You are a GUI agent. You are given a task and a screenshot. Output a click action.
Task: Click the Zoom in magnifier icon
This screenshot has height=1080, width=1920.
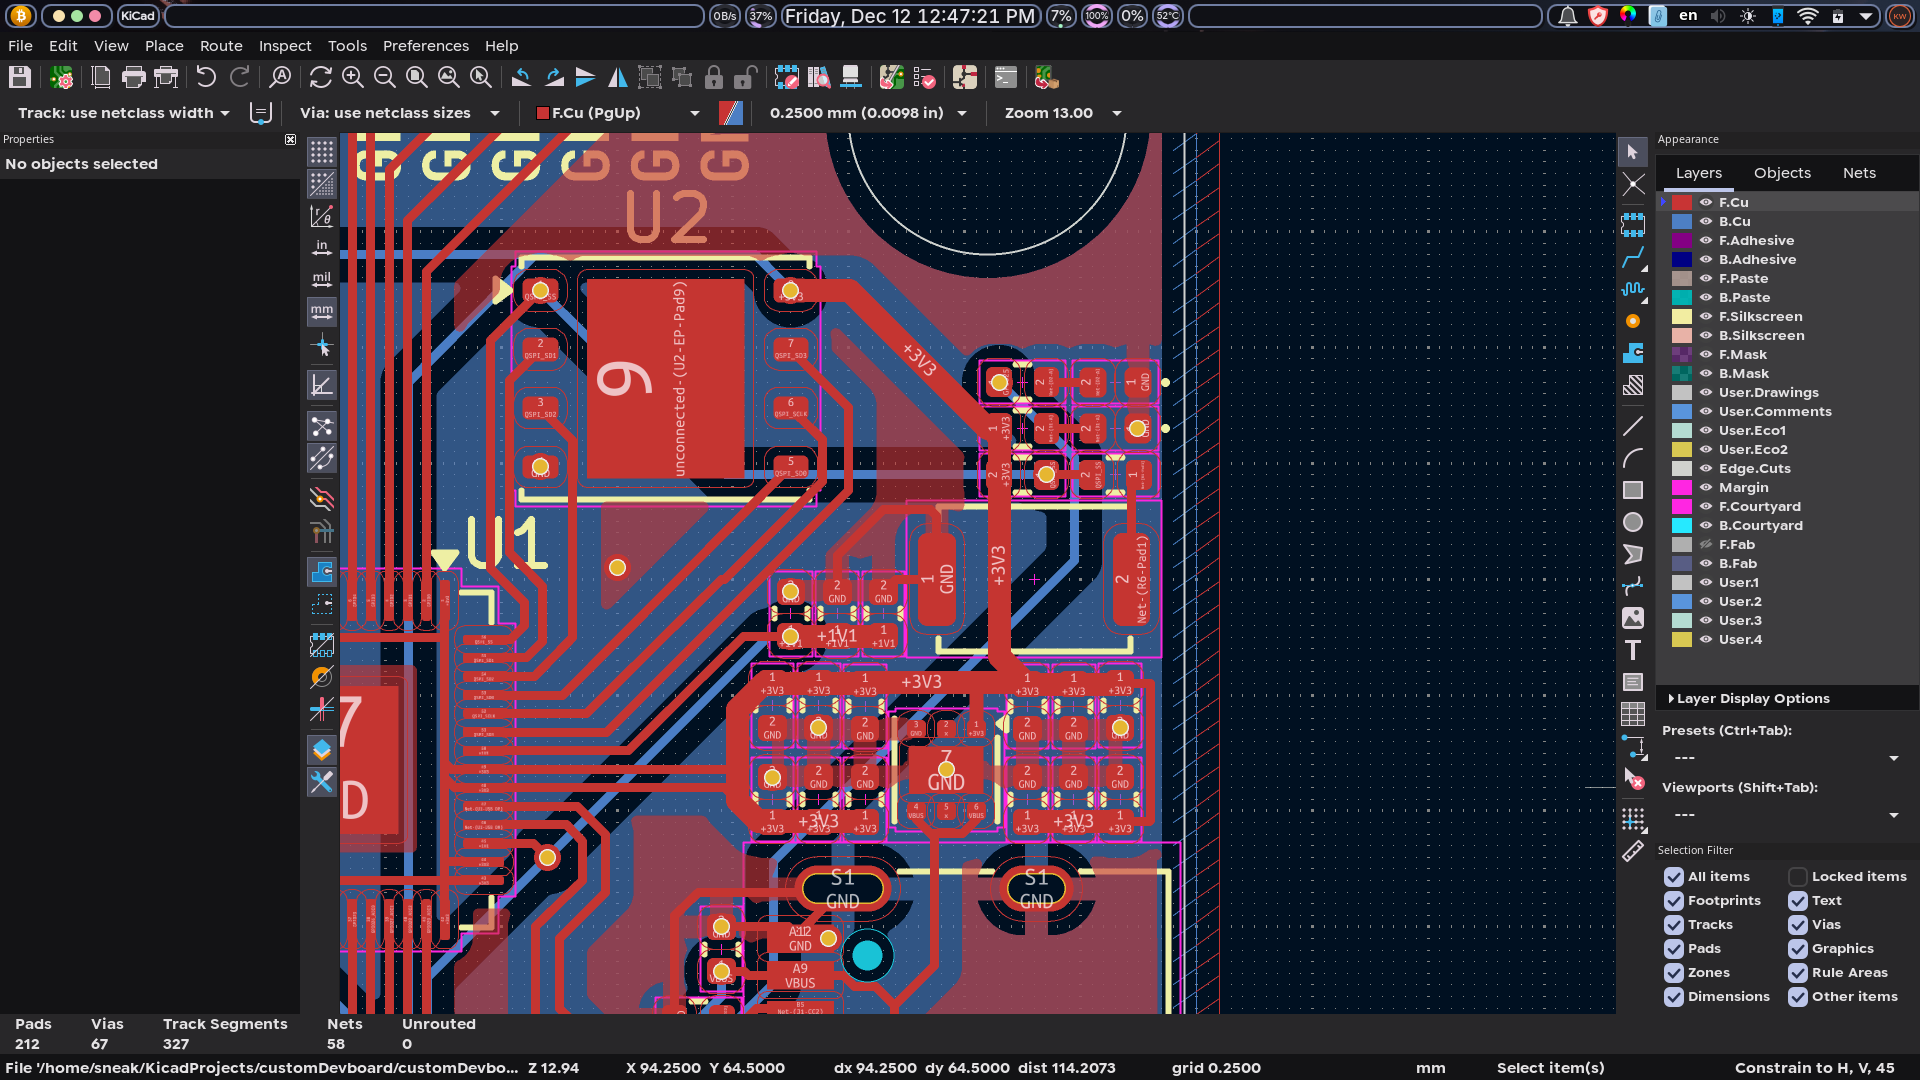click(352, 77)
